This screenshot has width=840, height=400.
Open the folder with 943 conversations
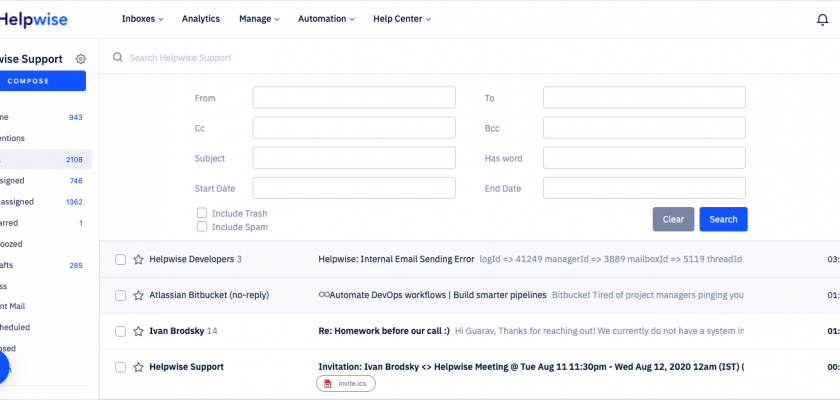42,117
